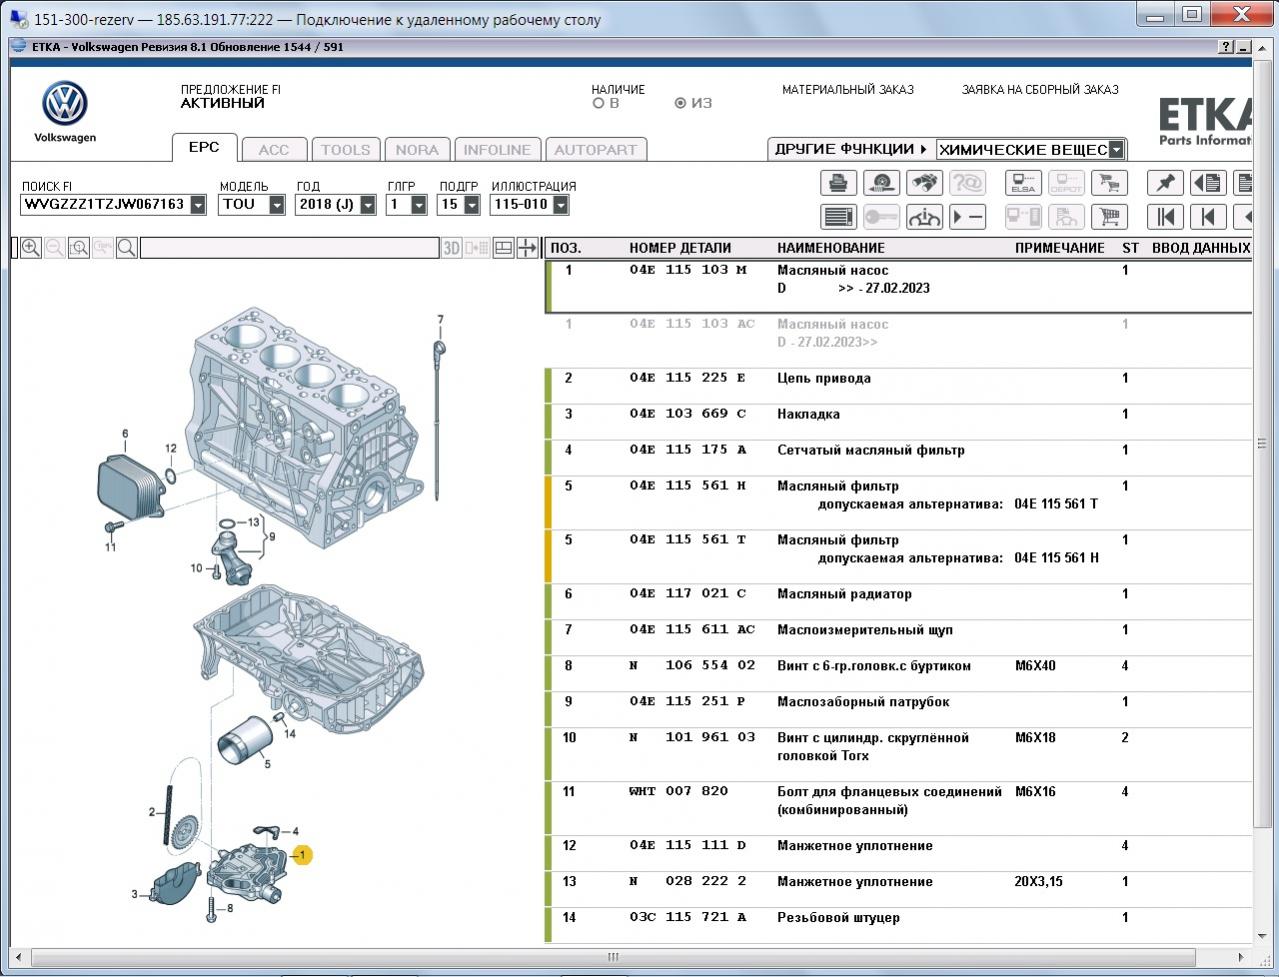Click the yellow position 1 marker on illustration
Viewport: 1279px width, 977px height.
coord(302,855)
